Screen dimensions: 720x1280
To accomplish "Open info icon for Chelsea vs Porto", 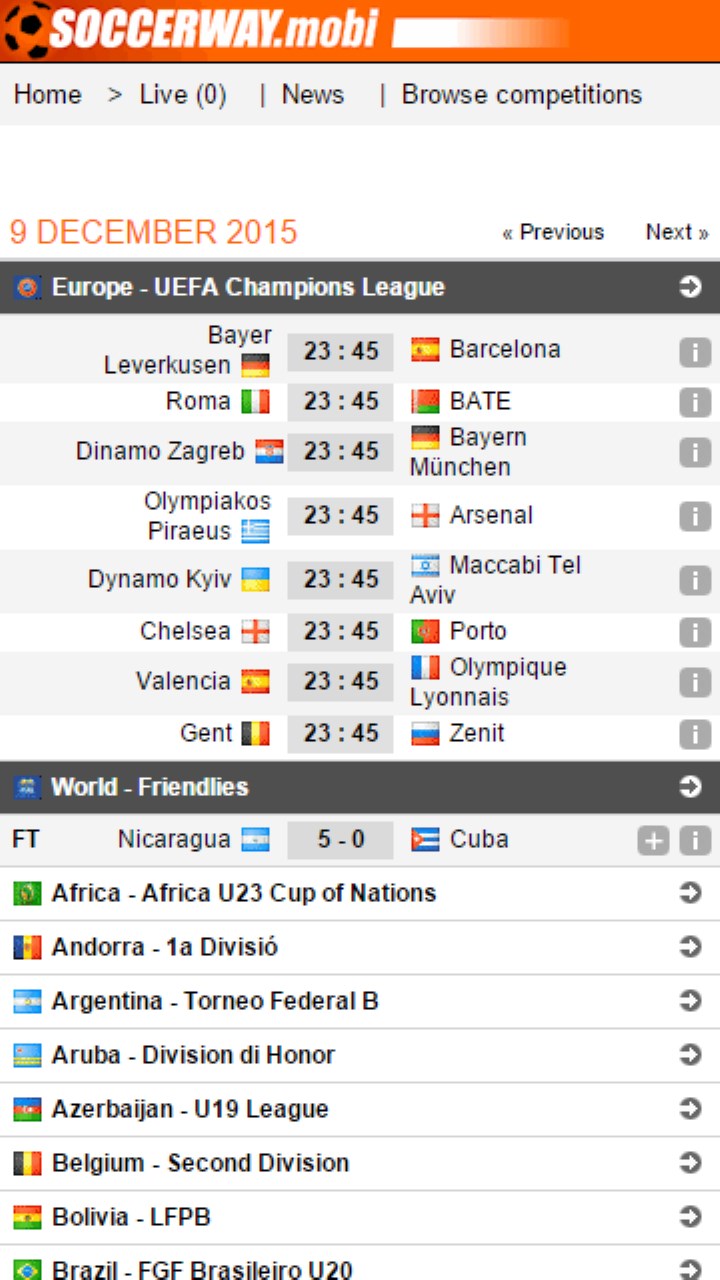I will [x=694, y=632].
